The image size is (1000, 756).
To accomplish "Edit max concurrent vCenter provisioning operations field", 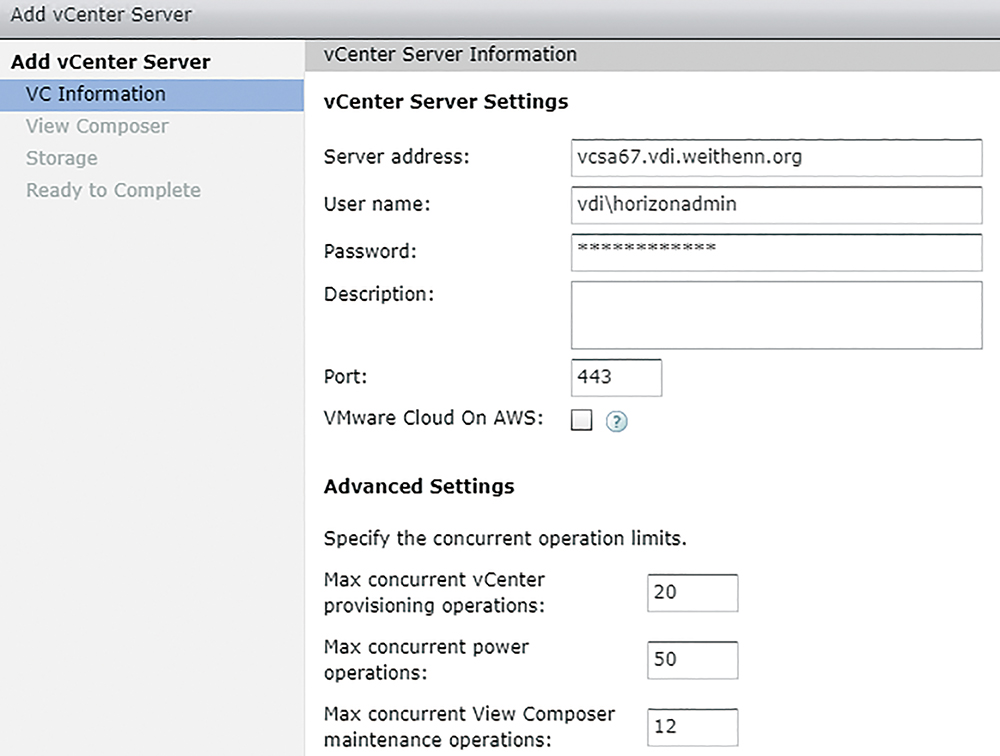I will [x=692, y=593].
